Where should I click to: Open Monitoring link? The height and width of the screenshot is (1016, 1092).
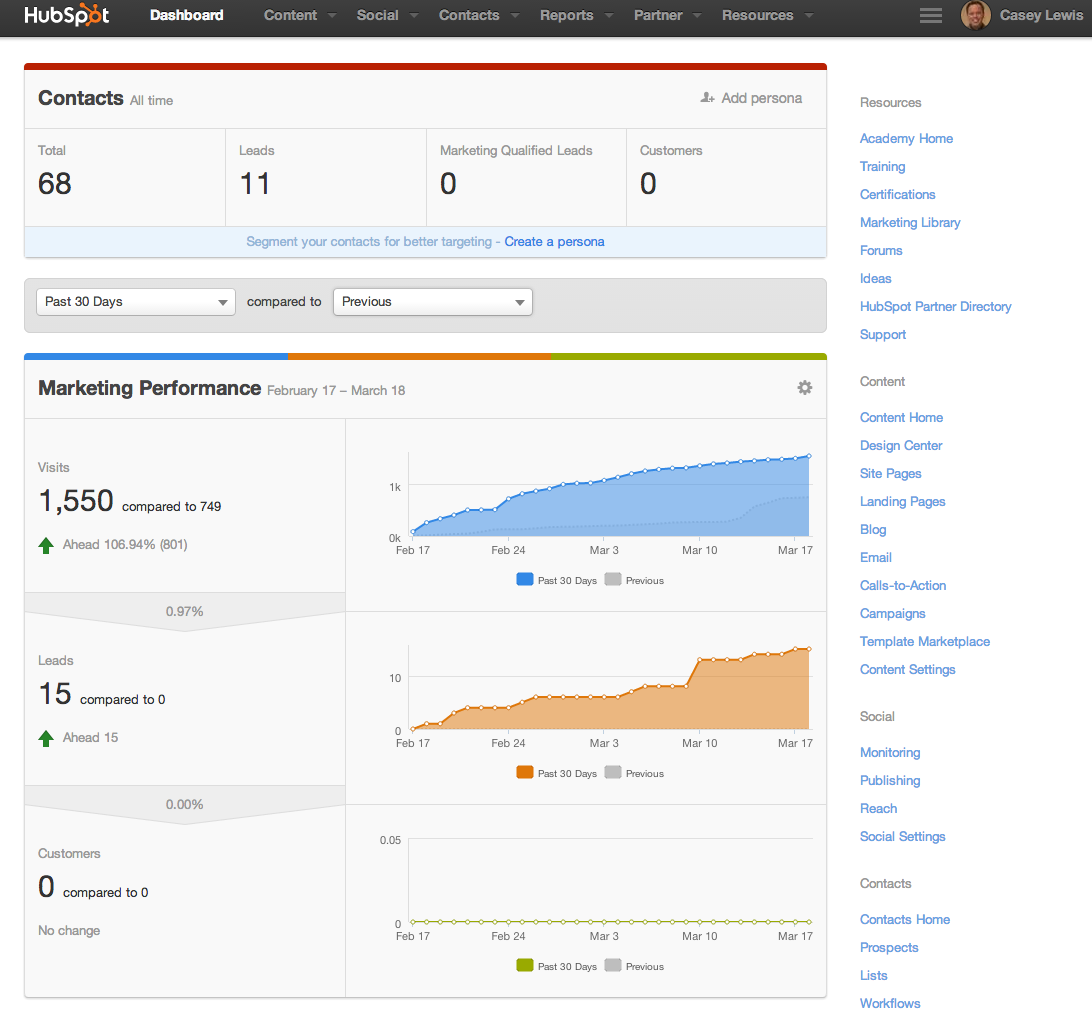point(890,752)
